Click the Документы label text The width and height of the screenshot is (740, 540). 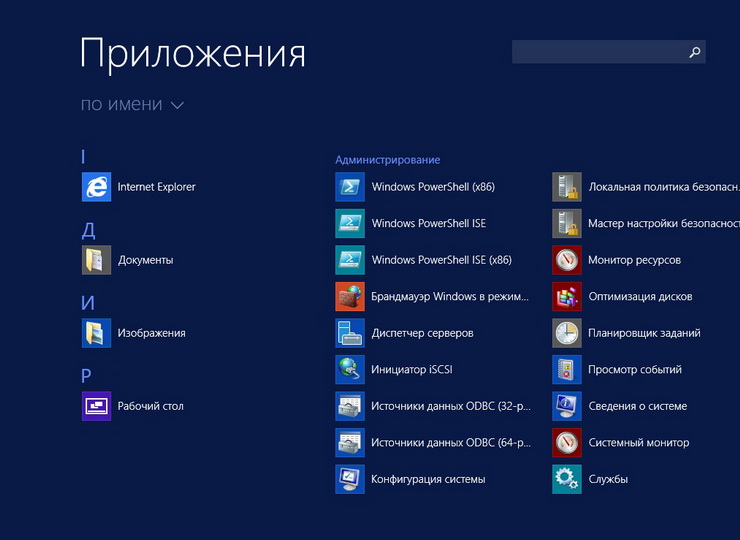point(145,260)
